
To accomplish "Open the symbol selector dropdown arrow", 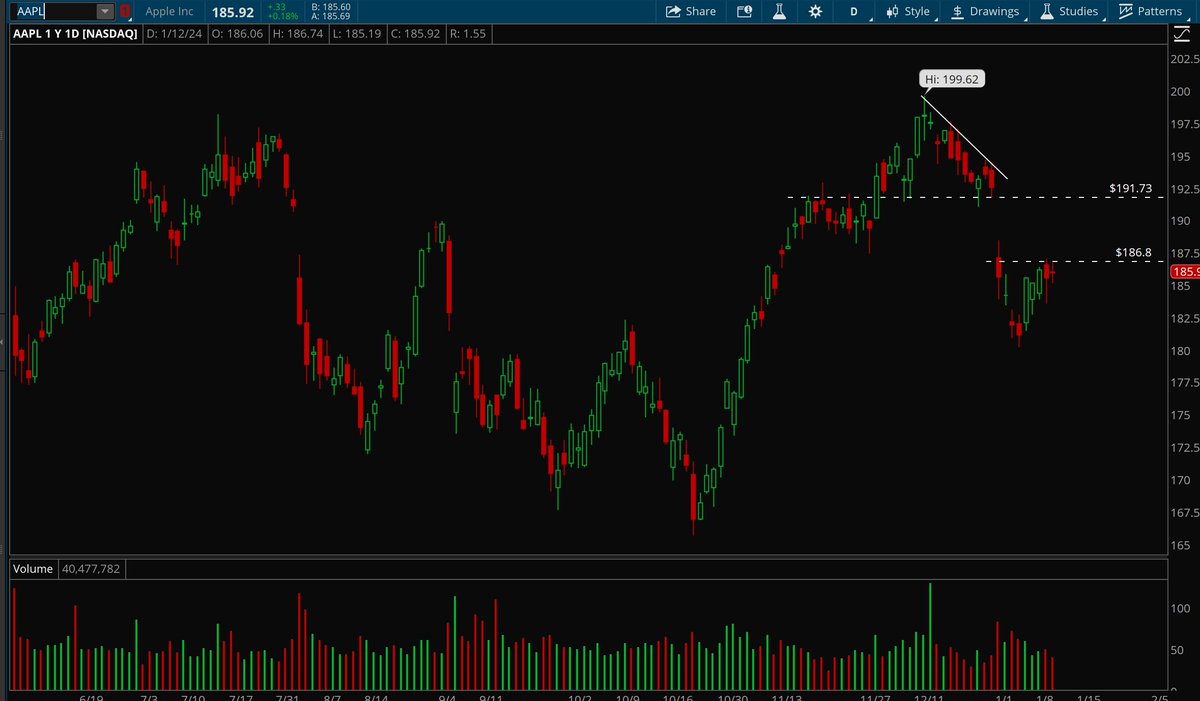I will coord(106,12).
